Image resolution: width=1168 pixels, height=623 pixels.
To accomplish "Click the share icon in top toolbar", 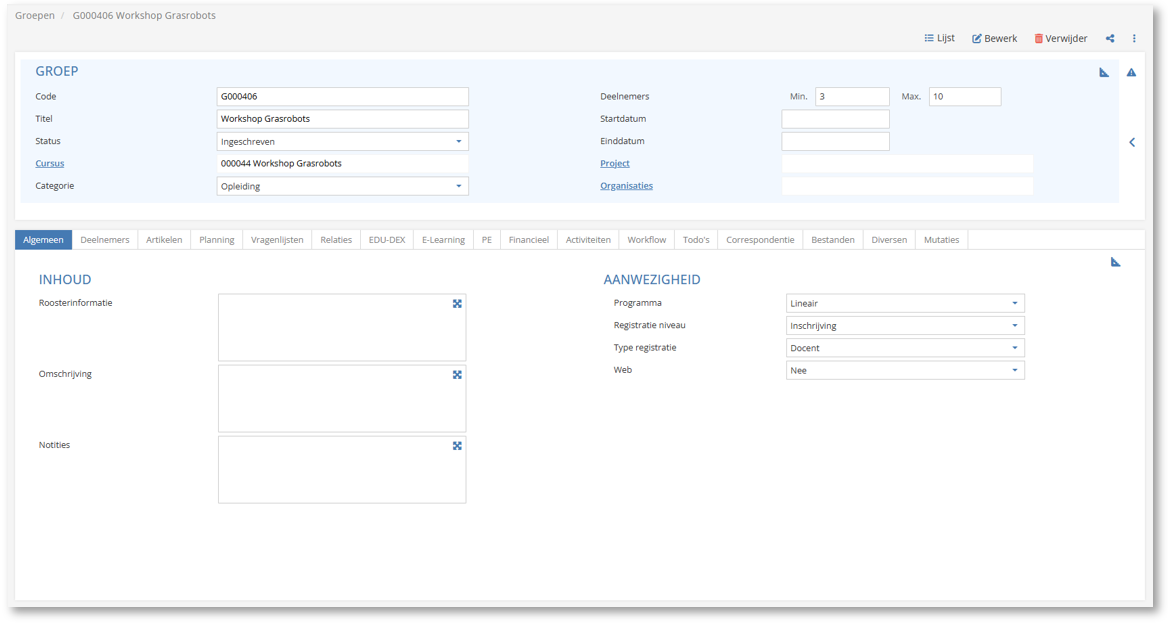I will pos(1110,39).
